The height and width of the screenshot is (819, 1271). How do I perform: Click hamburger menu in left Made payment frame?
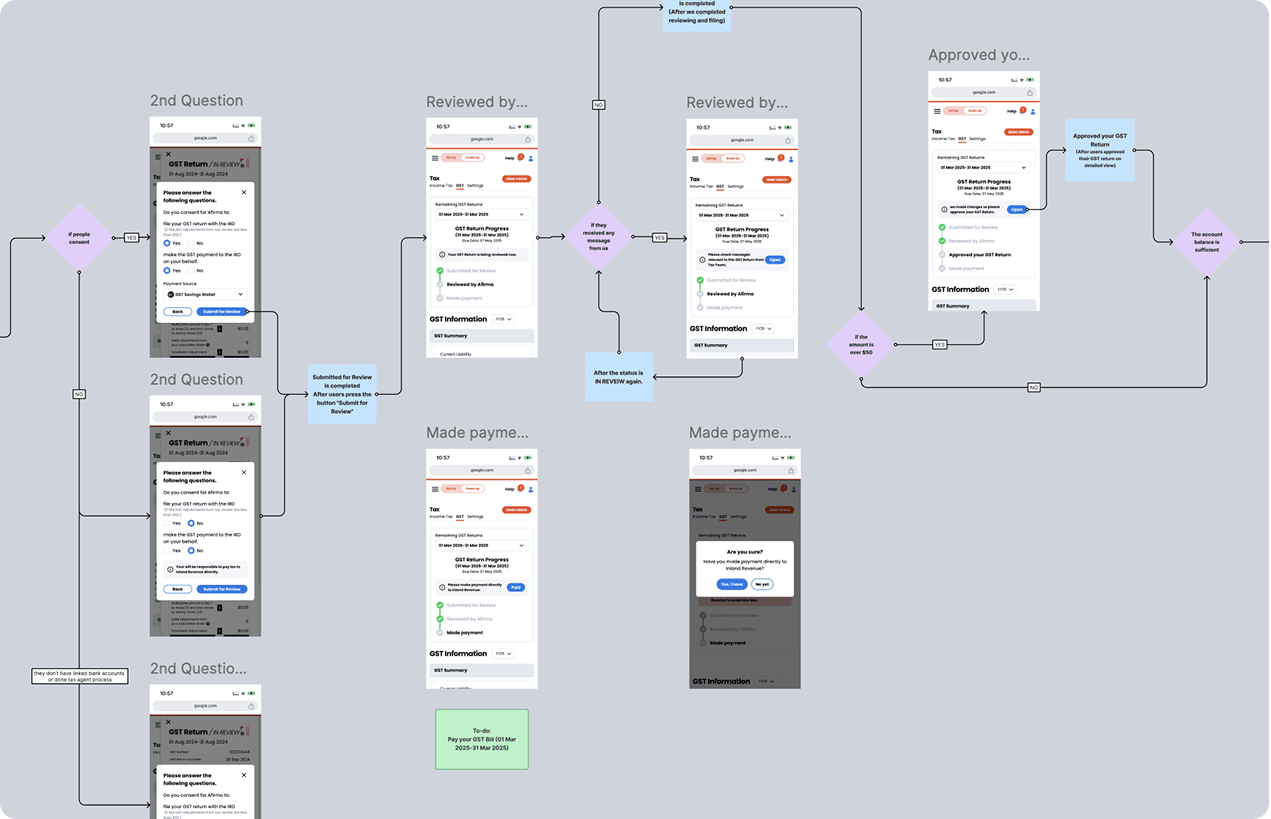[x=435, y=489]
